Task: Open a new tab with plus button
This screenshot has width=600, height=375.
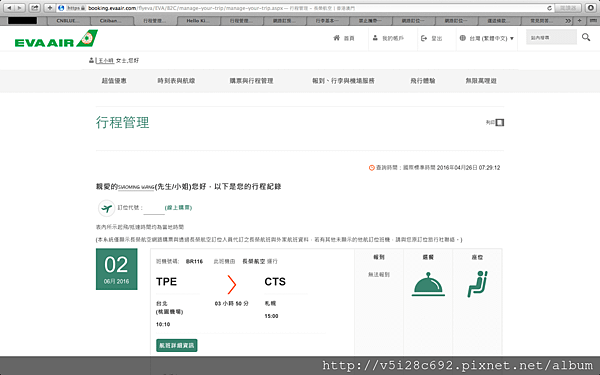Action: (x=580, y=21)
